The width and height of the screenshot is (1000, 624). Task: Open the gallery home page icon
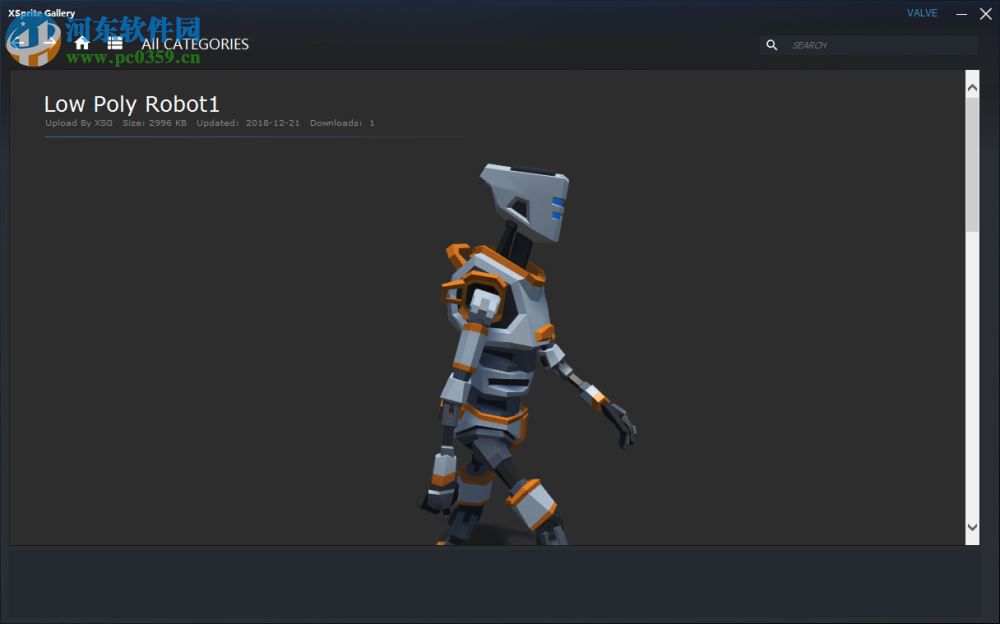pos(82,43)
